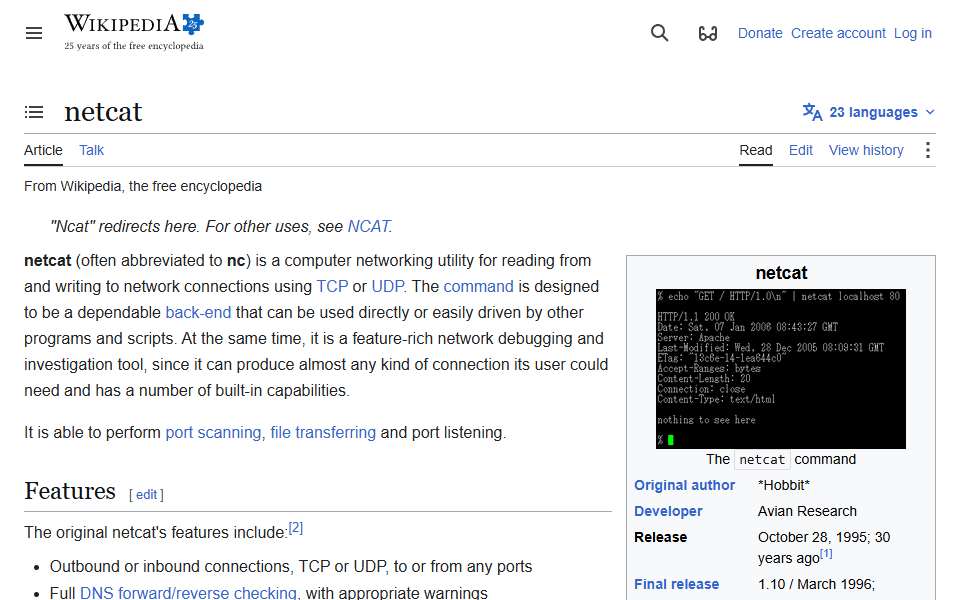
Task: Click the Wikipedia logo
Action: pyautogui.click(x=134, y=32)
